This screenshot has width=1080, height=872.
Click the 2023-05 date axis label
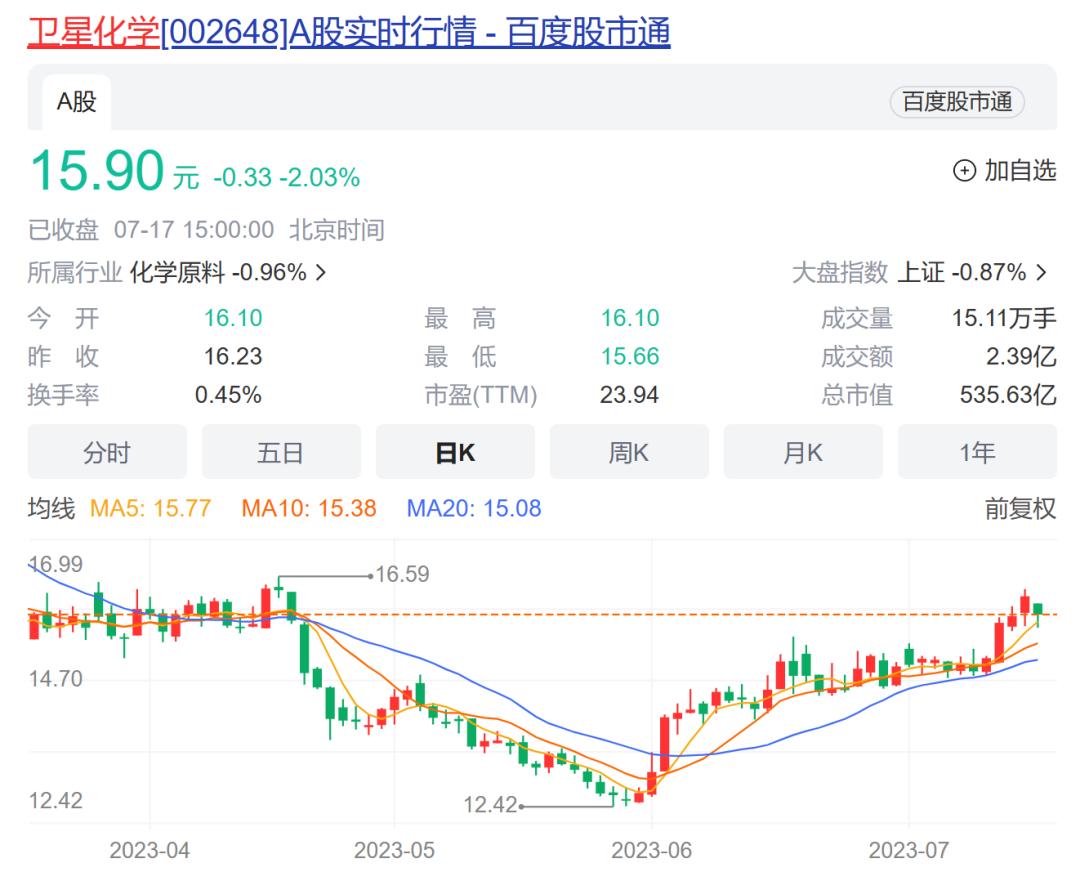click(394, 851)
